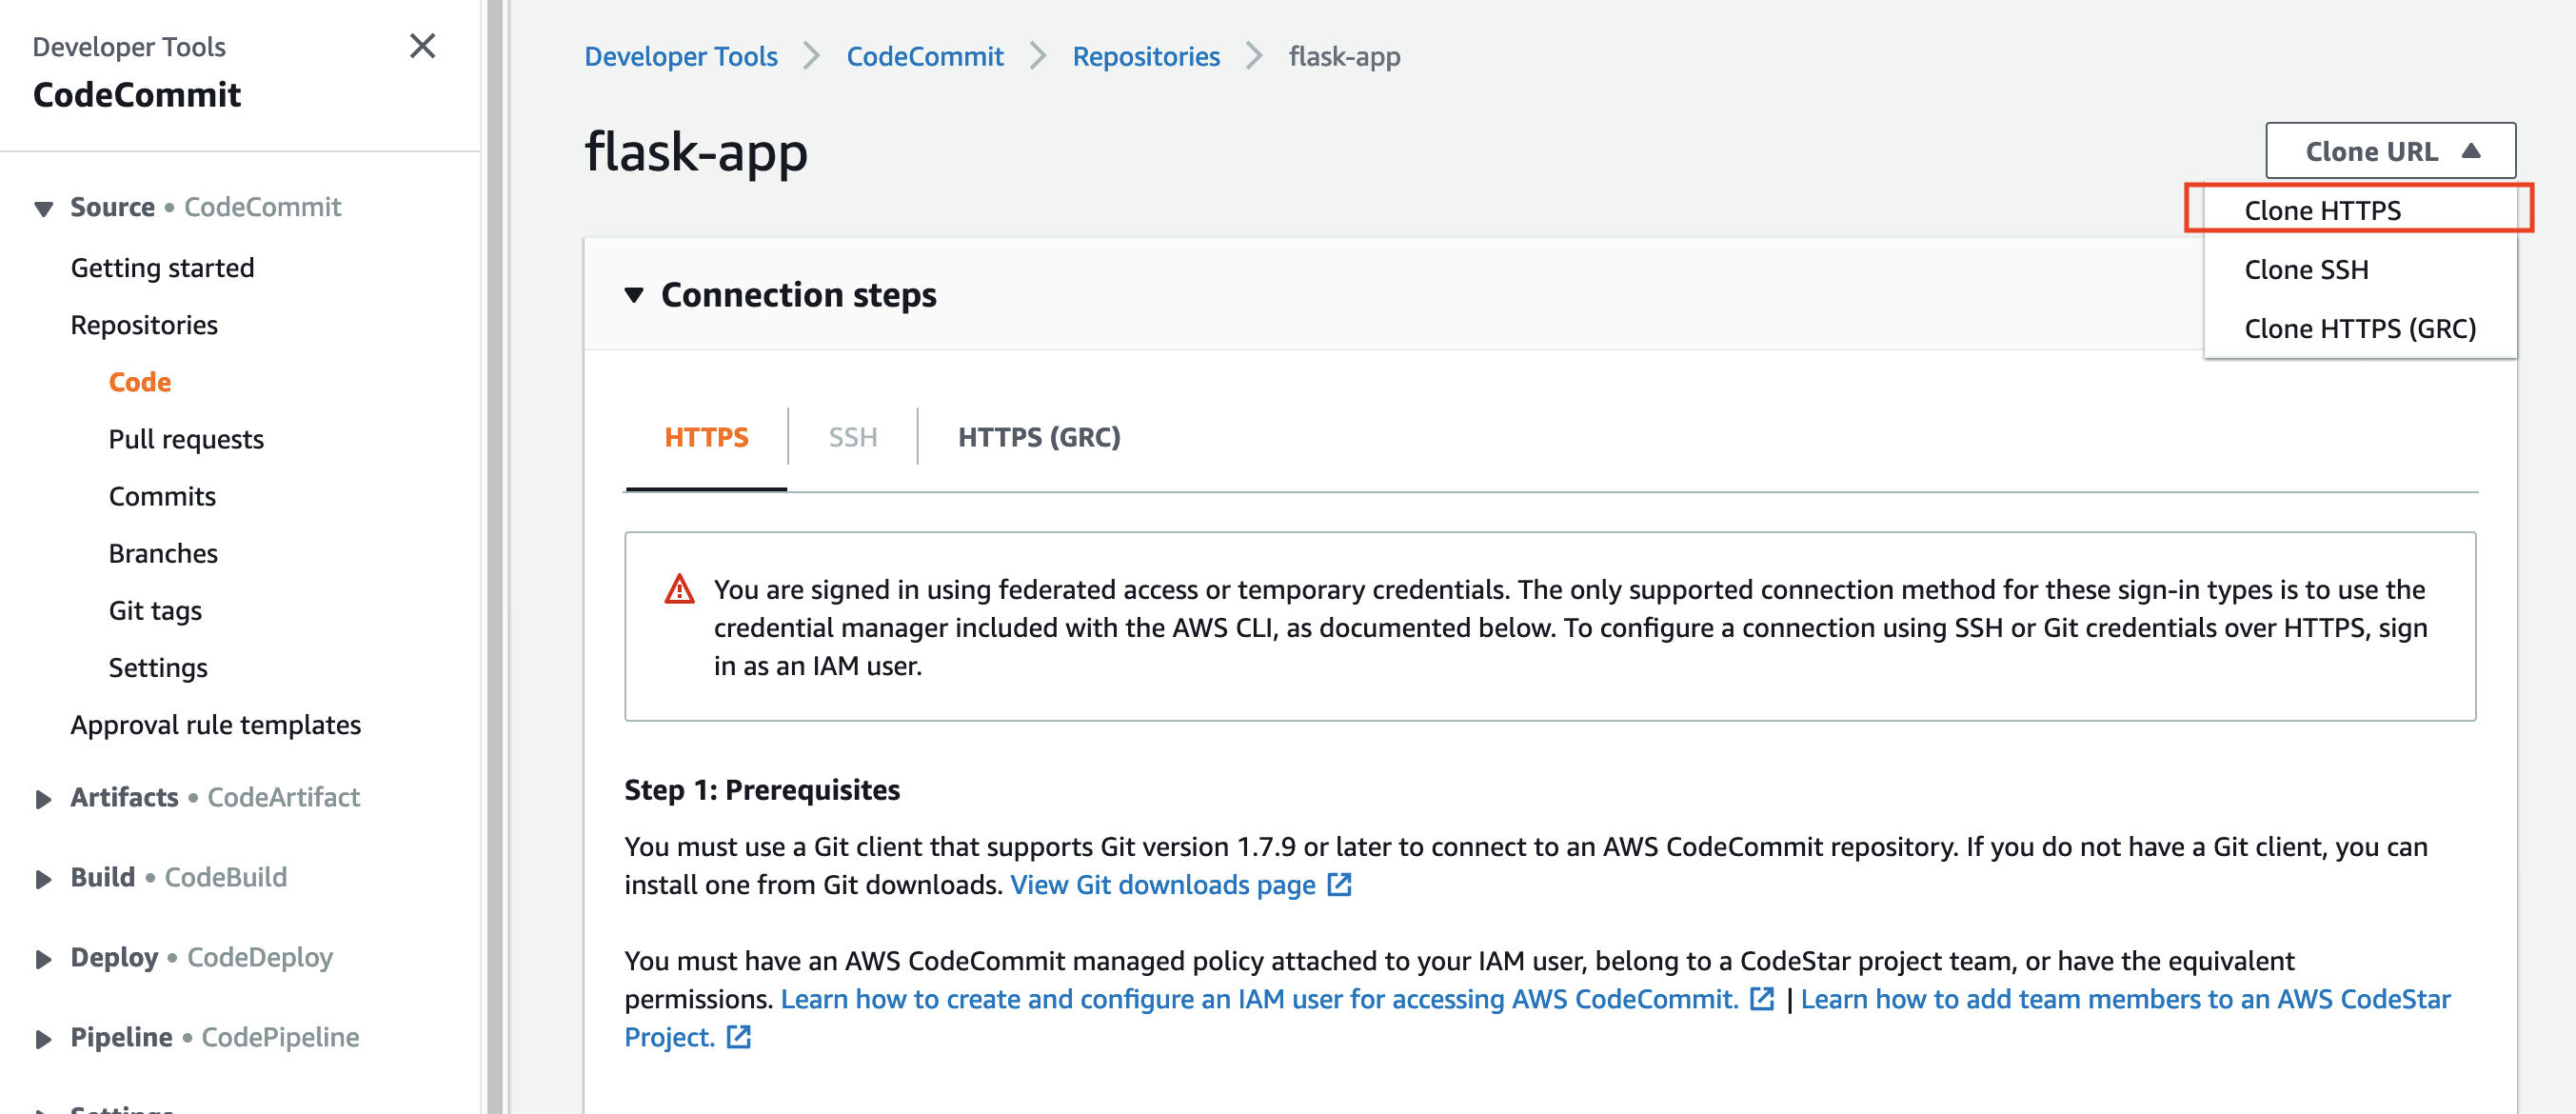This screenshot has width=2576, height=1114.
Task: Open the CodeStar team members help link
Action: click(2125, 999)
